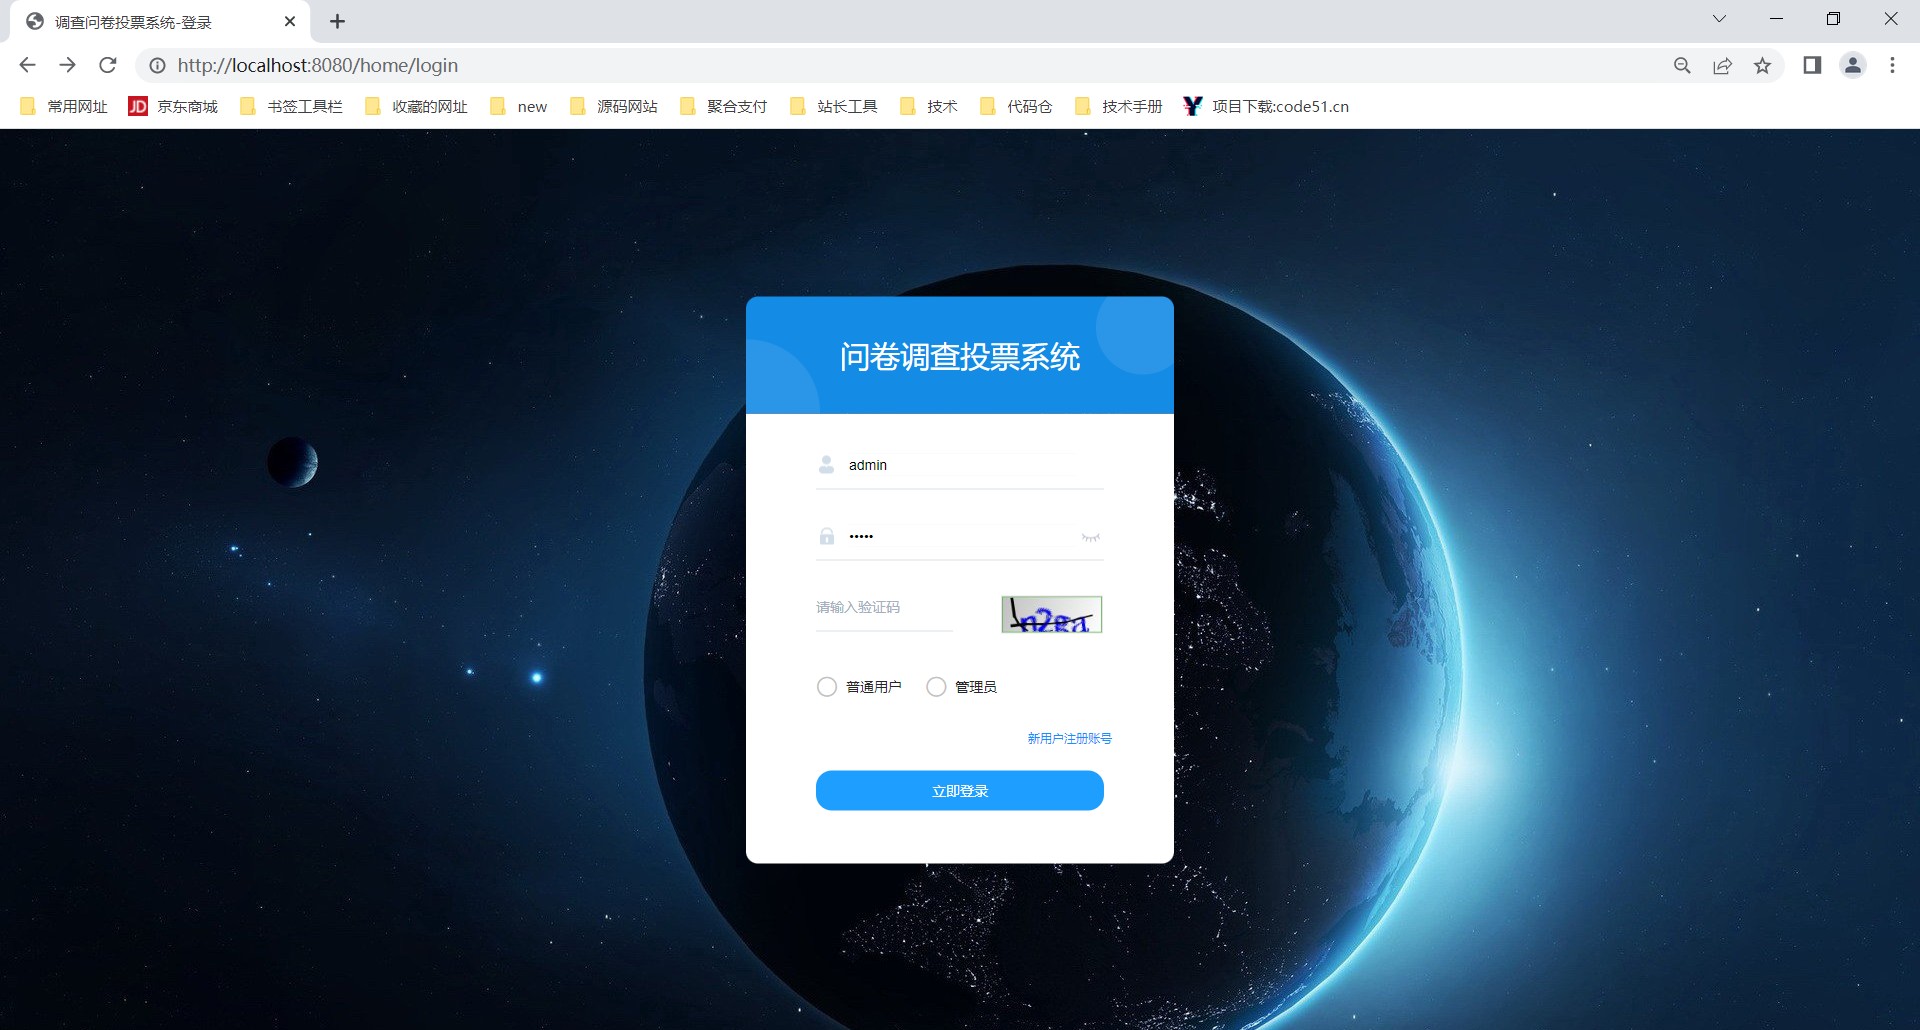Click the lock icon beside password

(827, 536)
